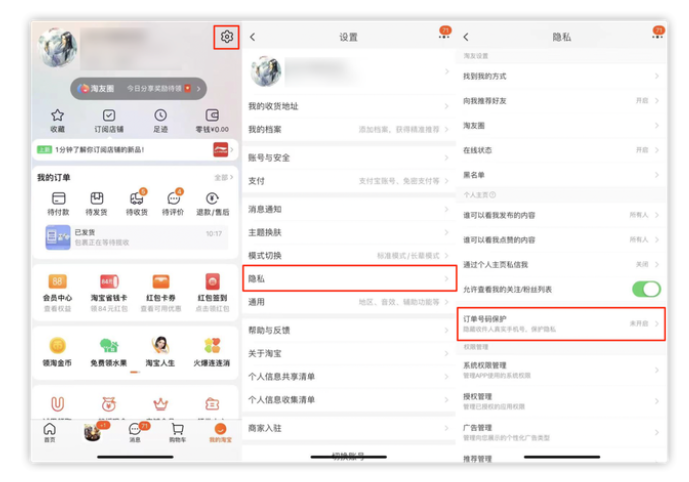The image size is (689, 482).
Task: Open 红包签到 check-in icon
Action: click(x=212, y=281)
